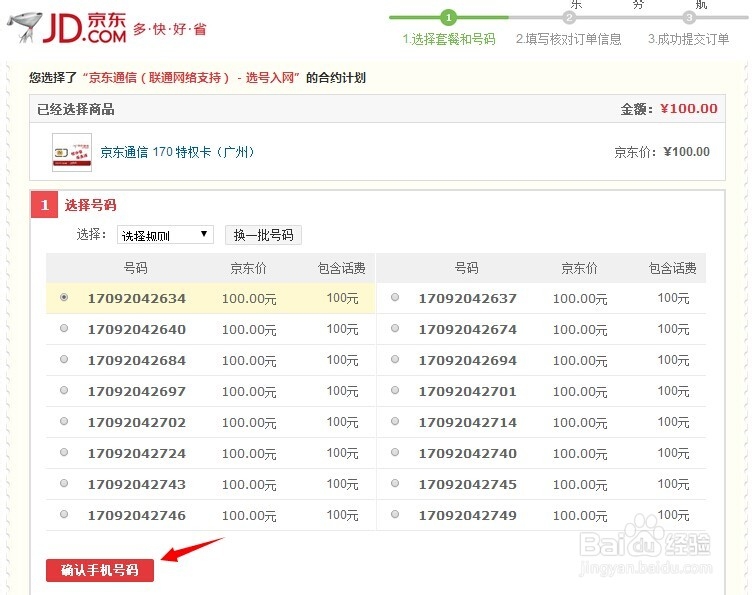Screen dimensions: 756x595
Task: Click step 1 circle in progress bar
Action: point(448,18)
